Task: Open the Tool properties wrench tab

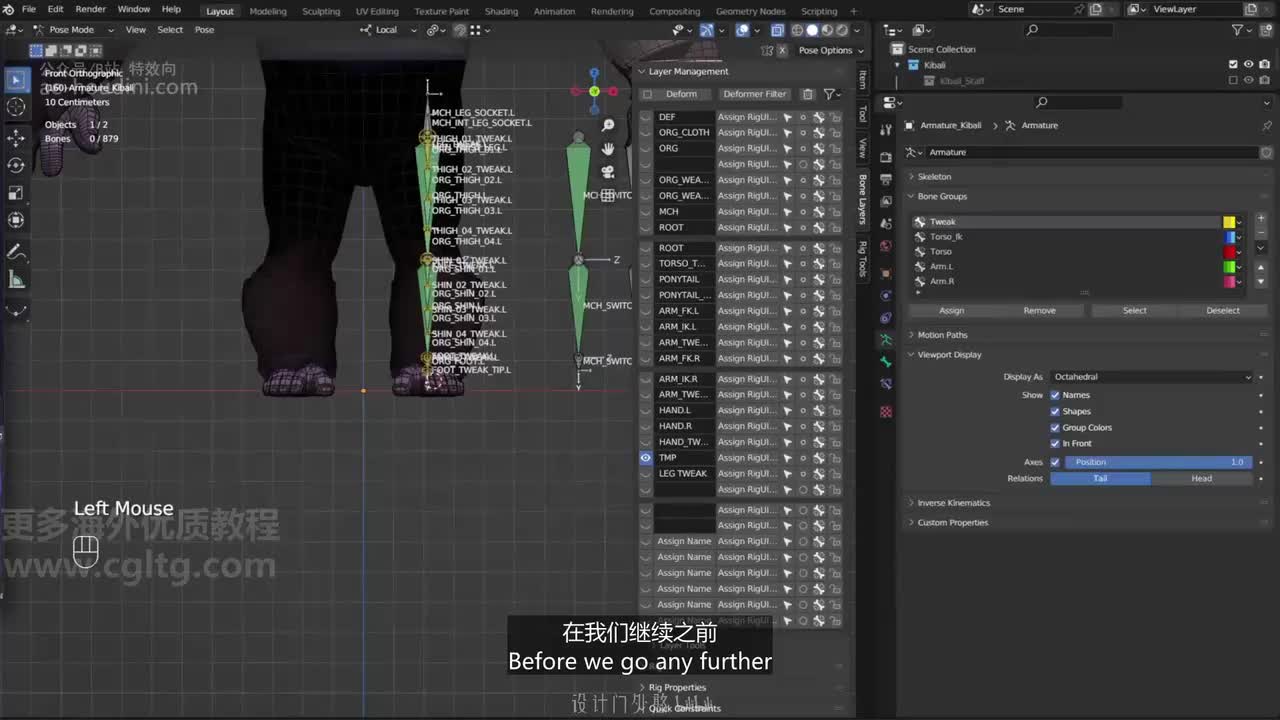Action: tap(886, 130)
